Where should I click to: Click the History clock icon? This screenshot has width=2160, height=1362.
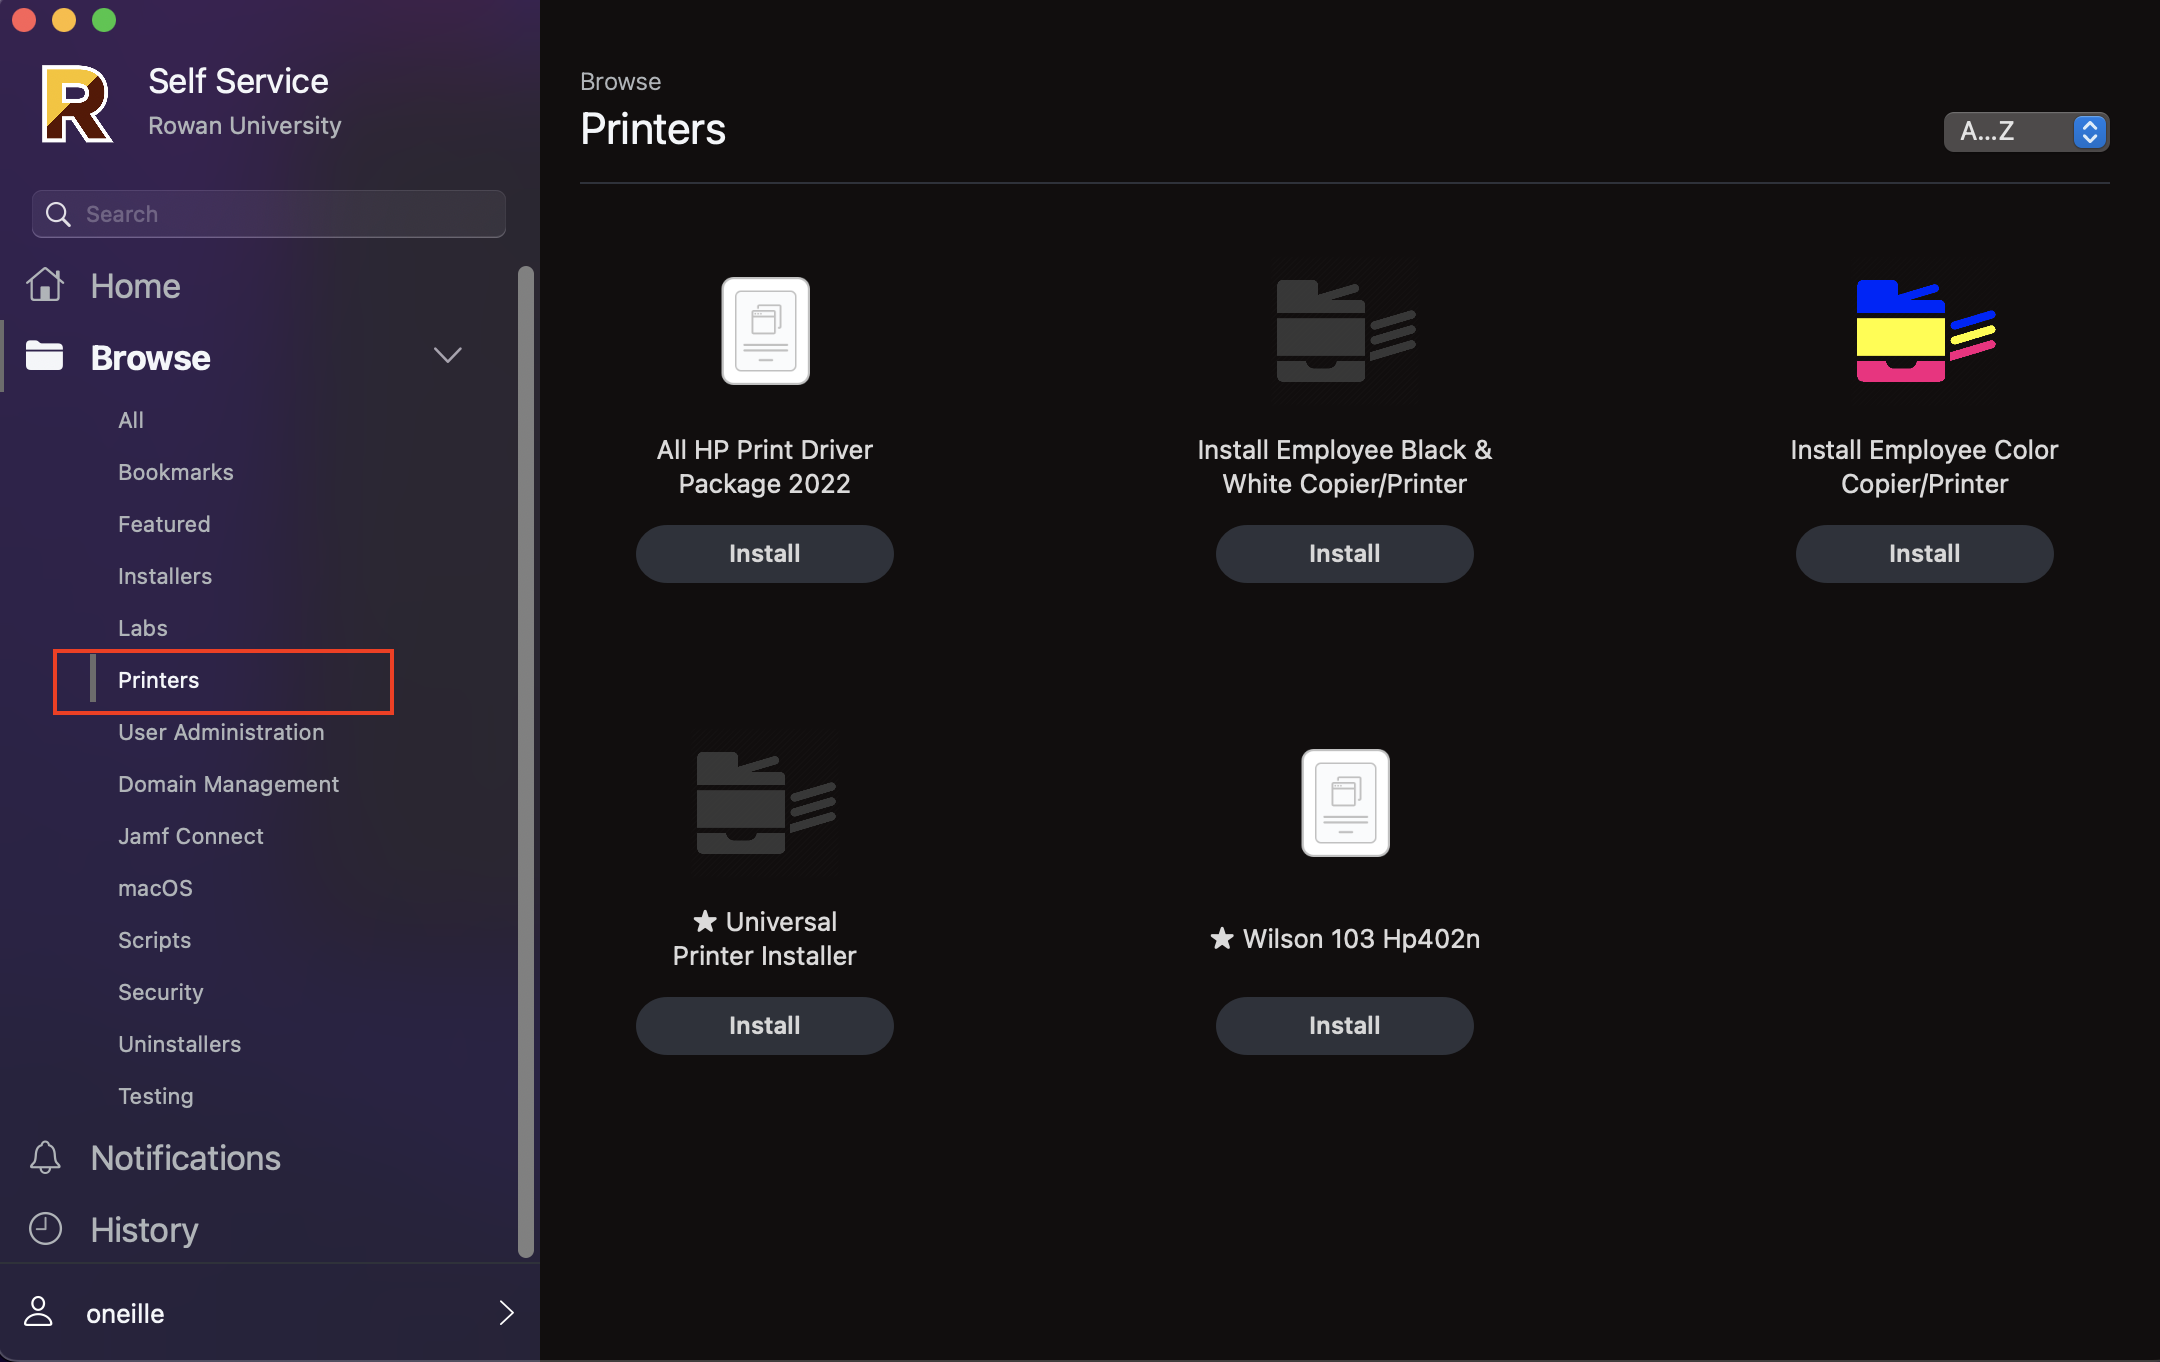pyautogui.click(x=45, y=1229)
